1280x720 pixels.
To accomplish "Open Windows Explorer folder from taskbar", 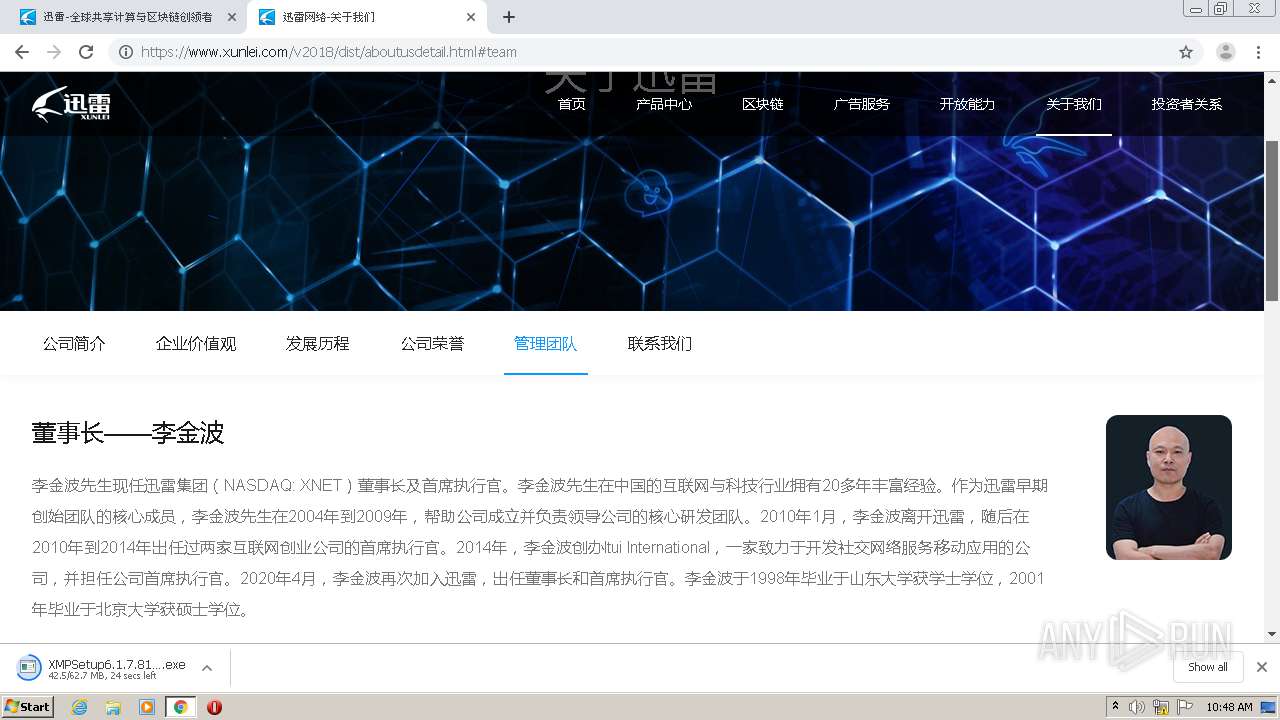I will (113, 707).
